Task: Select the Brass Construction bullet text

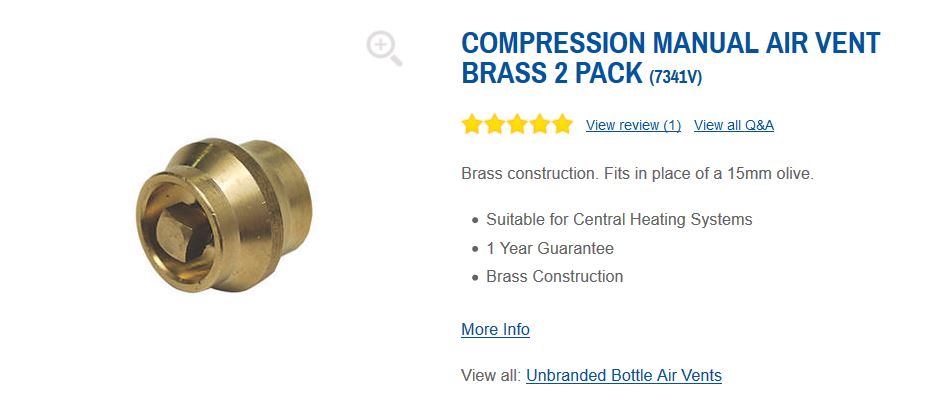Action: pos(554,276)
